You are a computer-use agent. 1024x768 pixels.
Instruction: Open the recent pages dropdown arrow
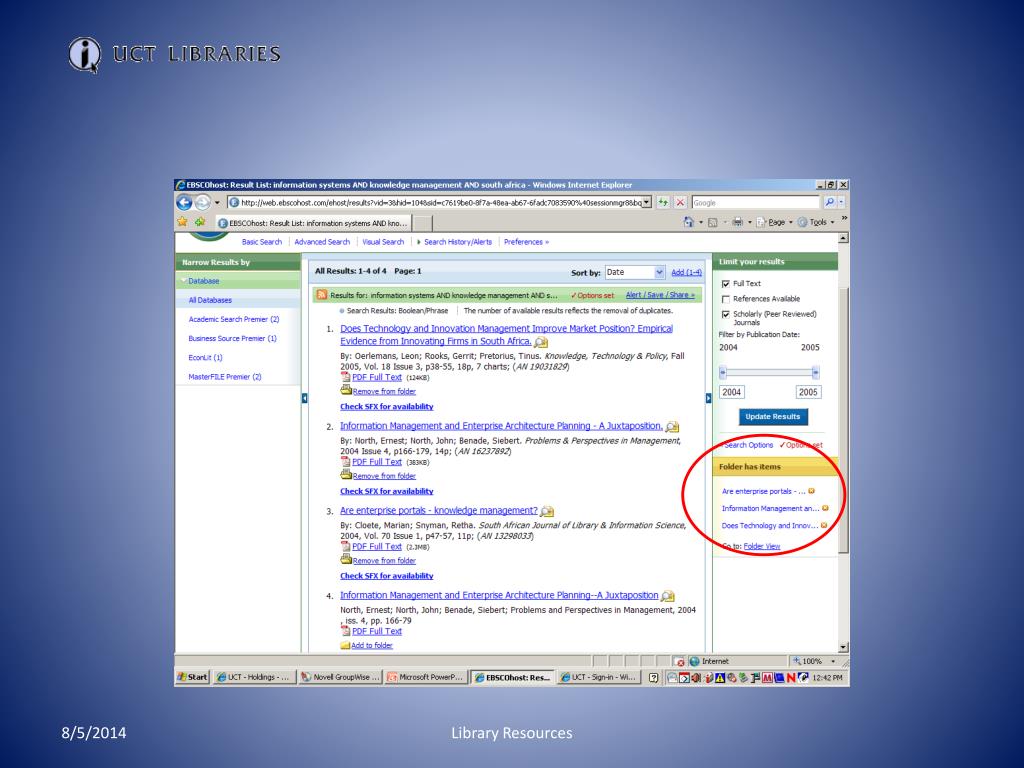coord(217,202)
